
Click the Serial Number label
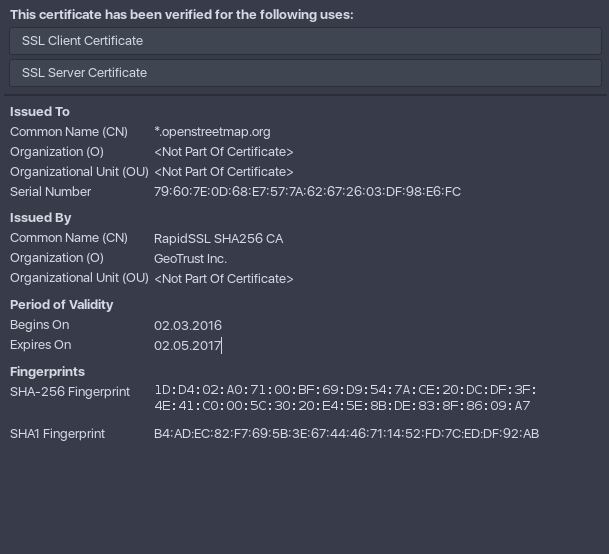point(50,192)
